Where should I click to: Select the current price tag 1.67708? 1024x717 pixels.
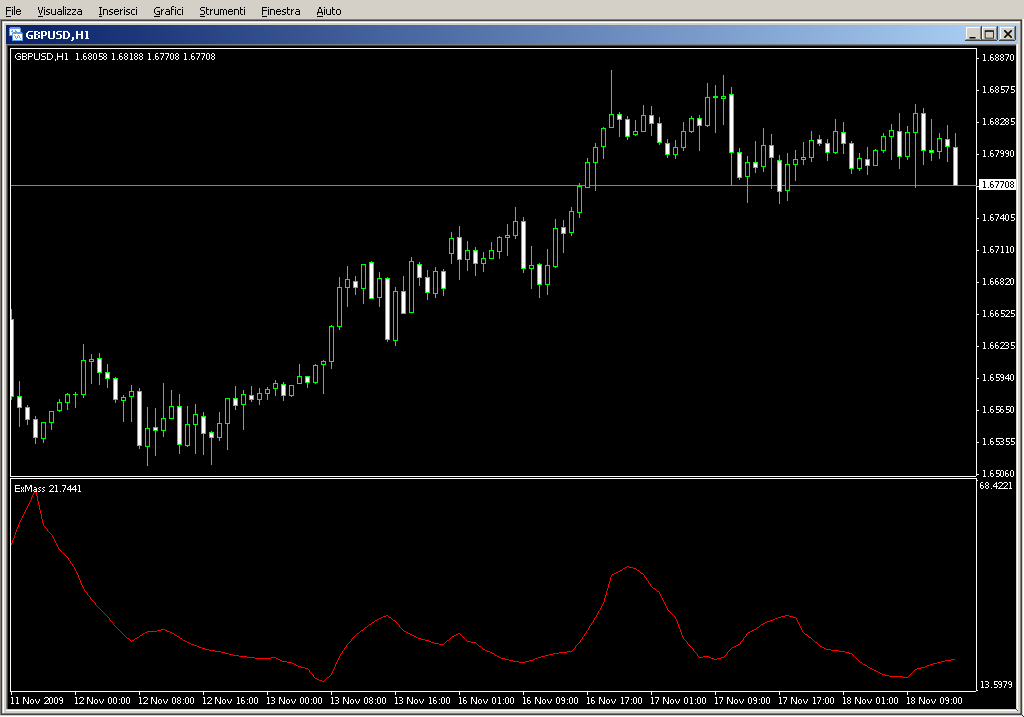(x=997, y=185)
